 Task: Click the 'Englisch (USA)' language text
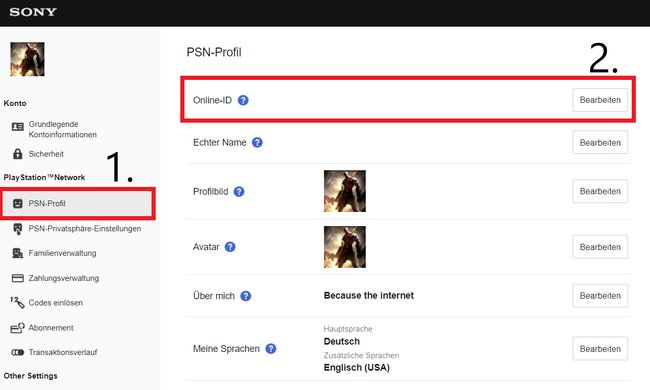pyautogui.click(x=357, y=368)
